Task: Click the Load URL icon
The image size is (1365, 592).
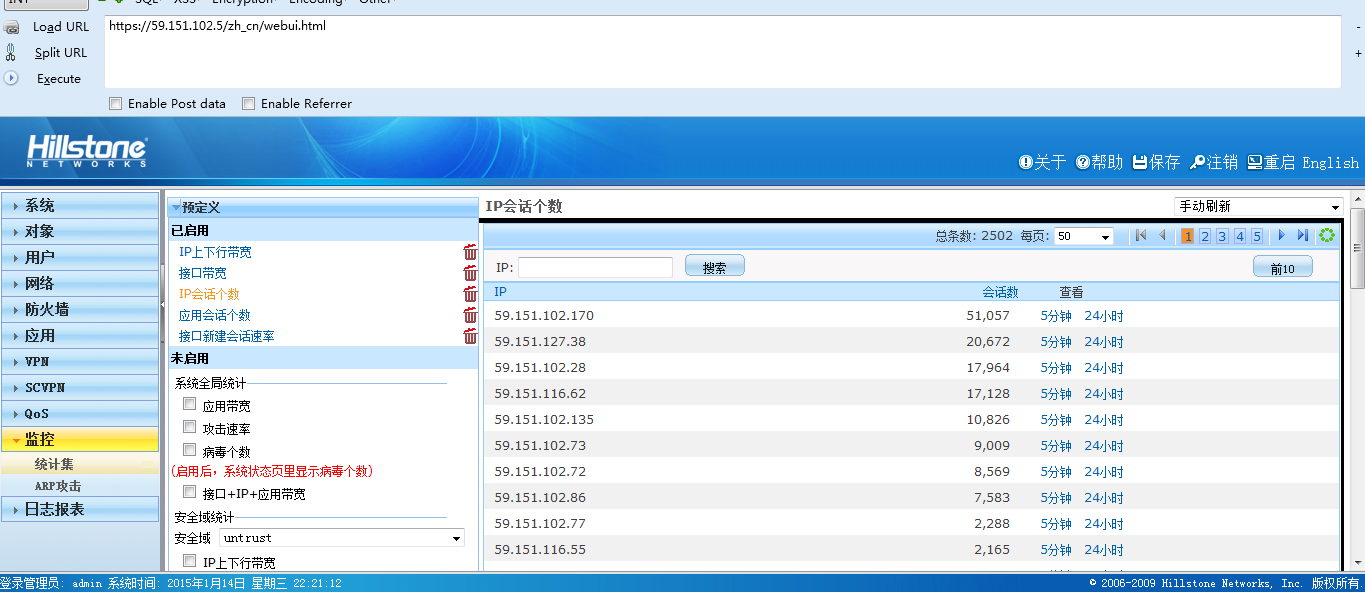Action: pos(12,27)
